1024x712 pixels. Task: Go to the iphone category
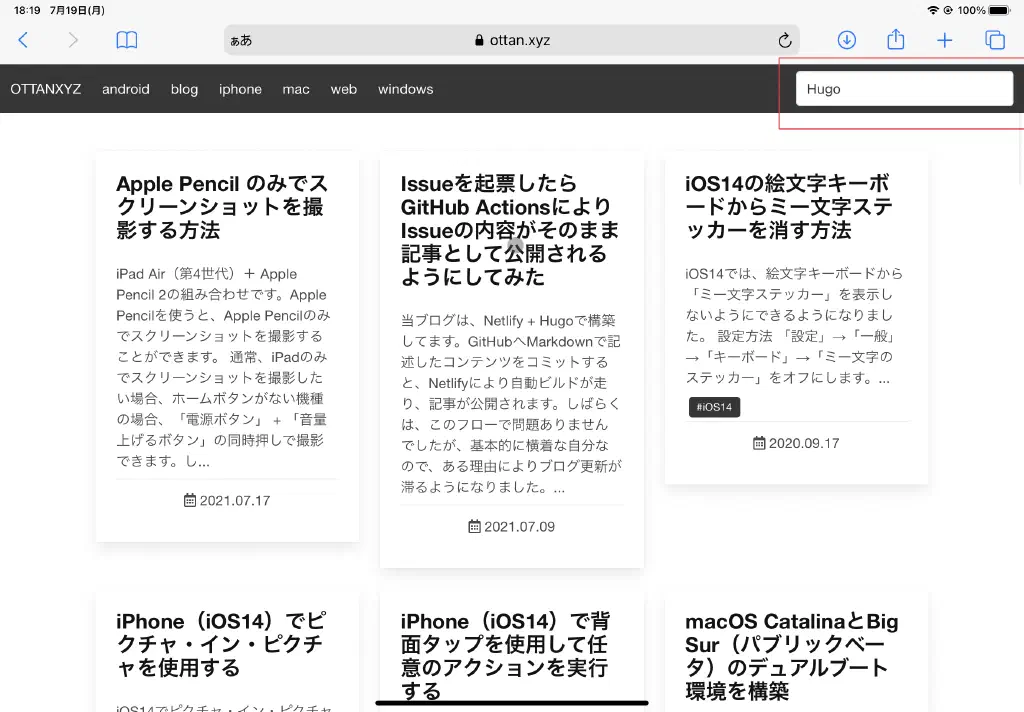(x=240, y=89)
